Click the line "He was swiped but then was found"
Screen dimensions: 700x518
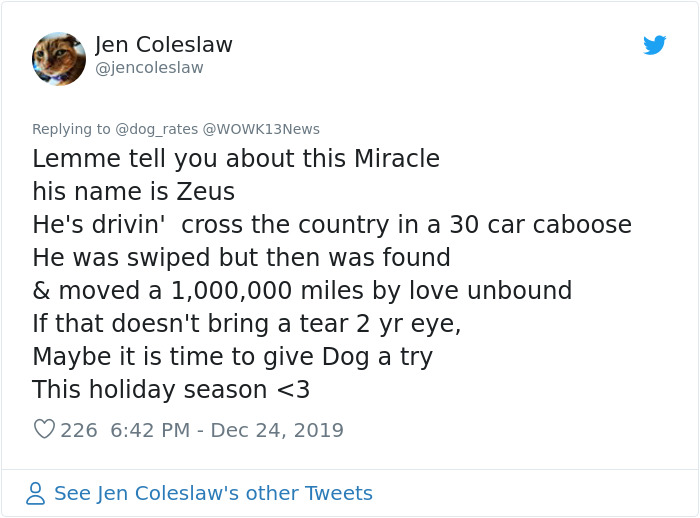coord(241,257)
